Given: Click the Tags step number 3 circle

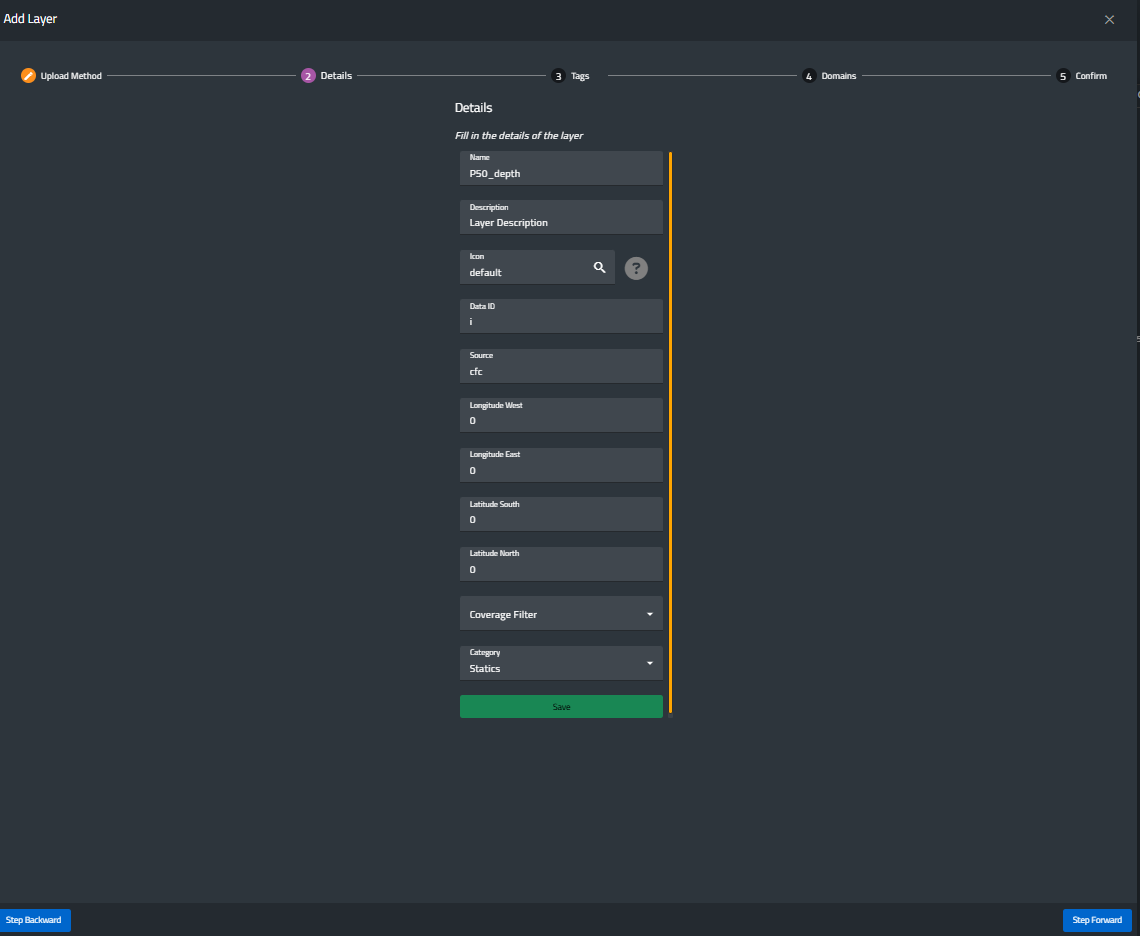Looking at the screenshot, I should (558, 76).
